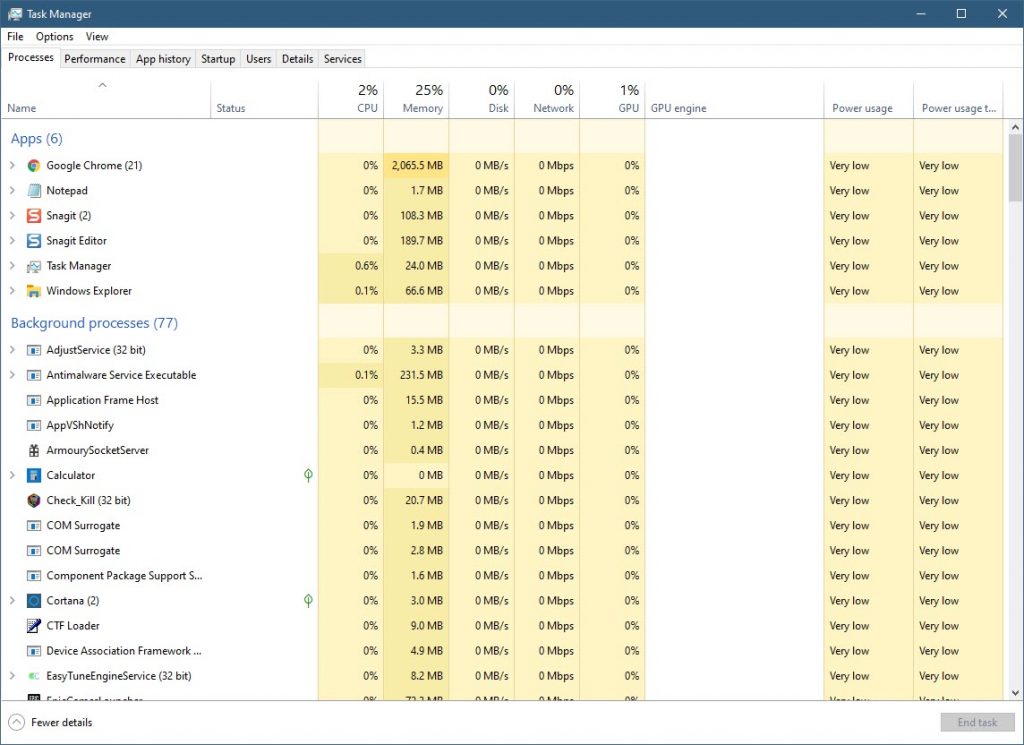This screenshot has width=1024, height=745.
Task: Select the first COM Surrogate row icon
Action: coord(34,526)
